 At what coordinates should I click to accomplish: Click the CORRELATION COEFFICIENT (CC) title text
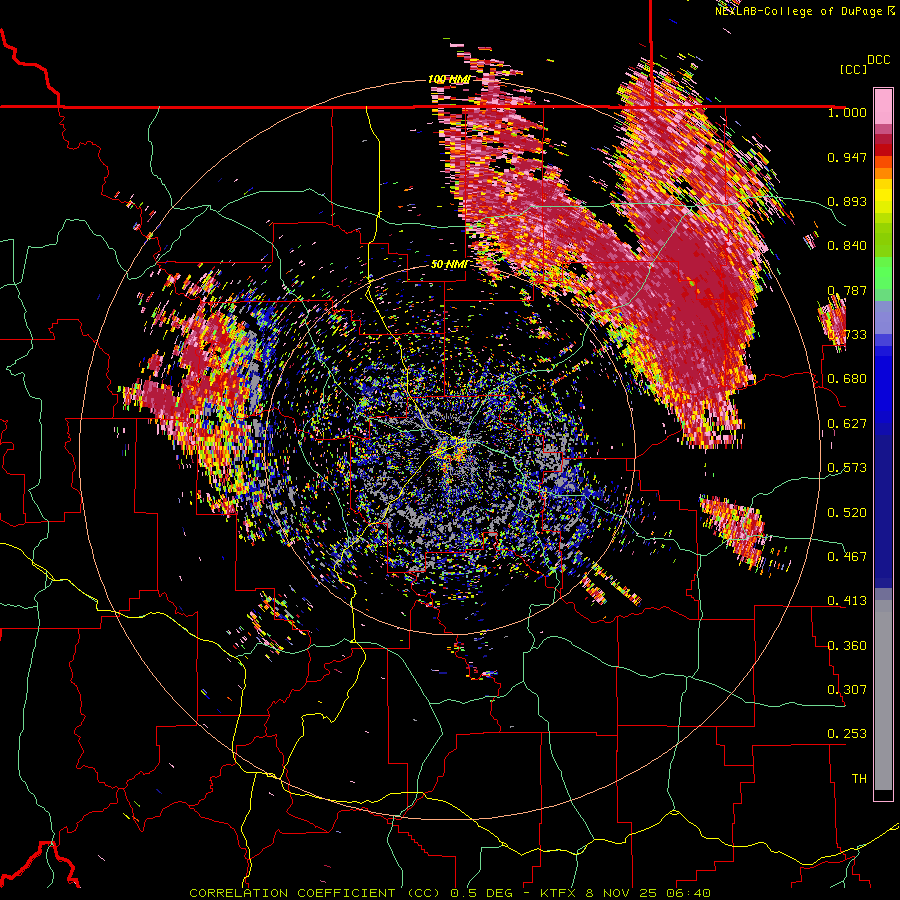coord(315,893)
